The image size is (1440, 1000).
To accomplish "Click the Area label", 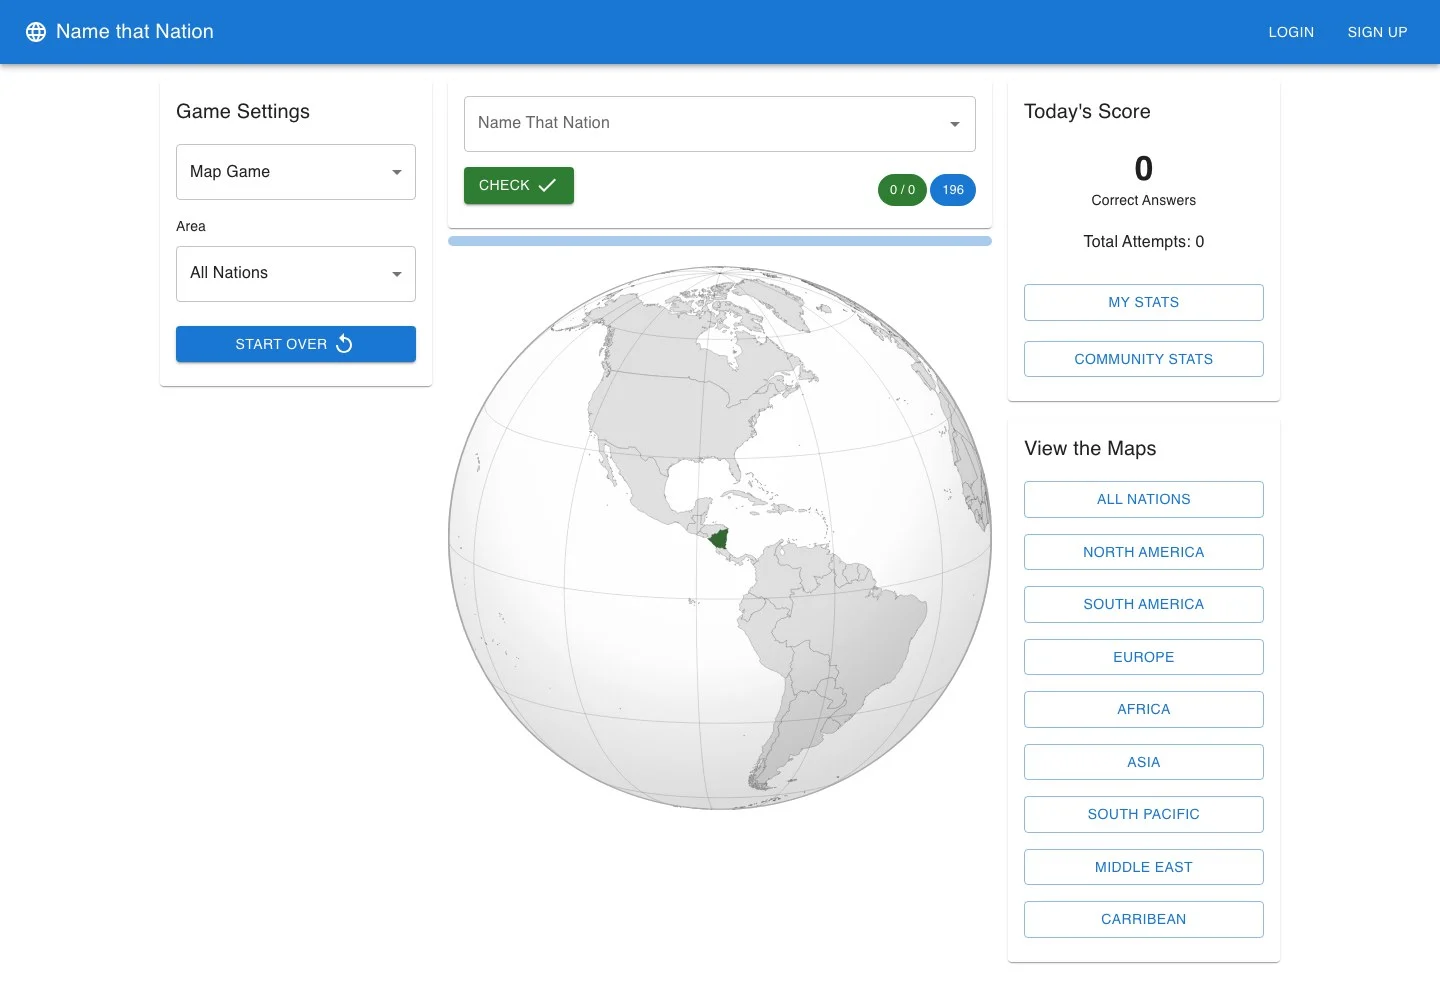I will coord(191,226).
